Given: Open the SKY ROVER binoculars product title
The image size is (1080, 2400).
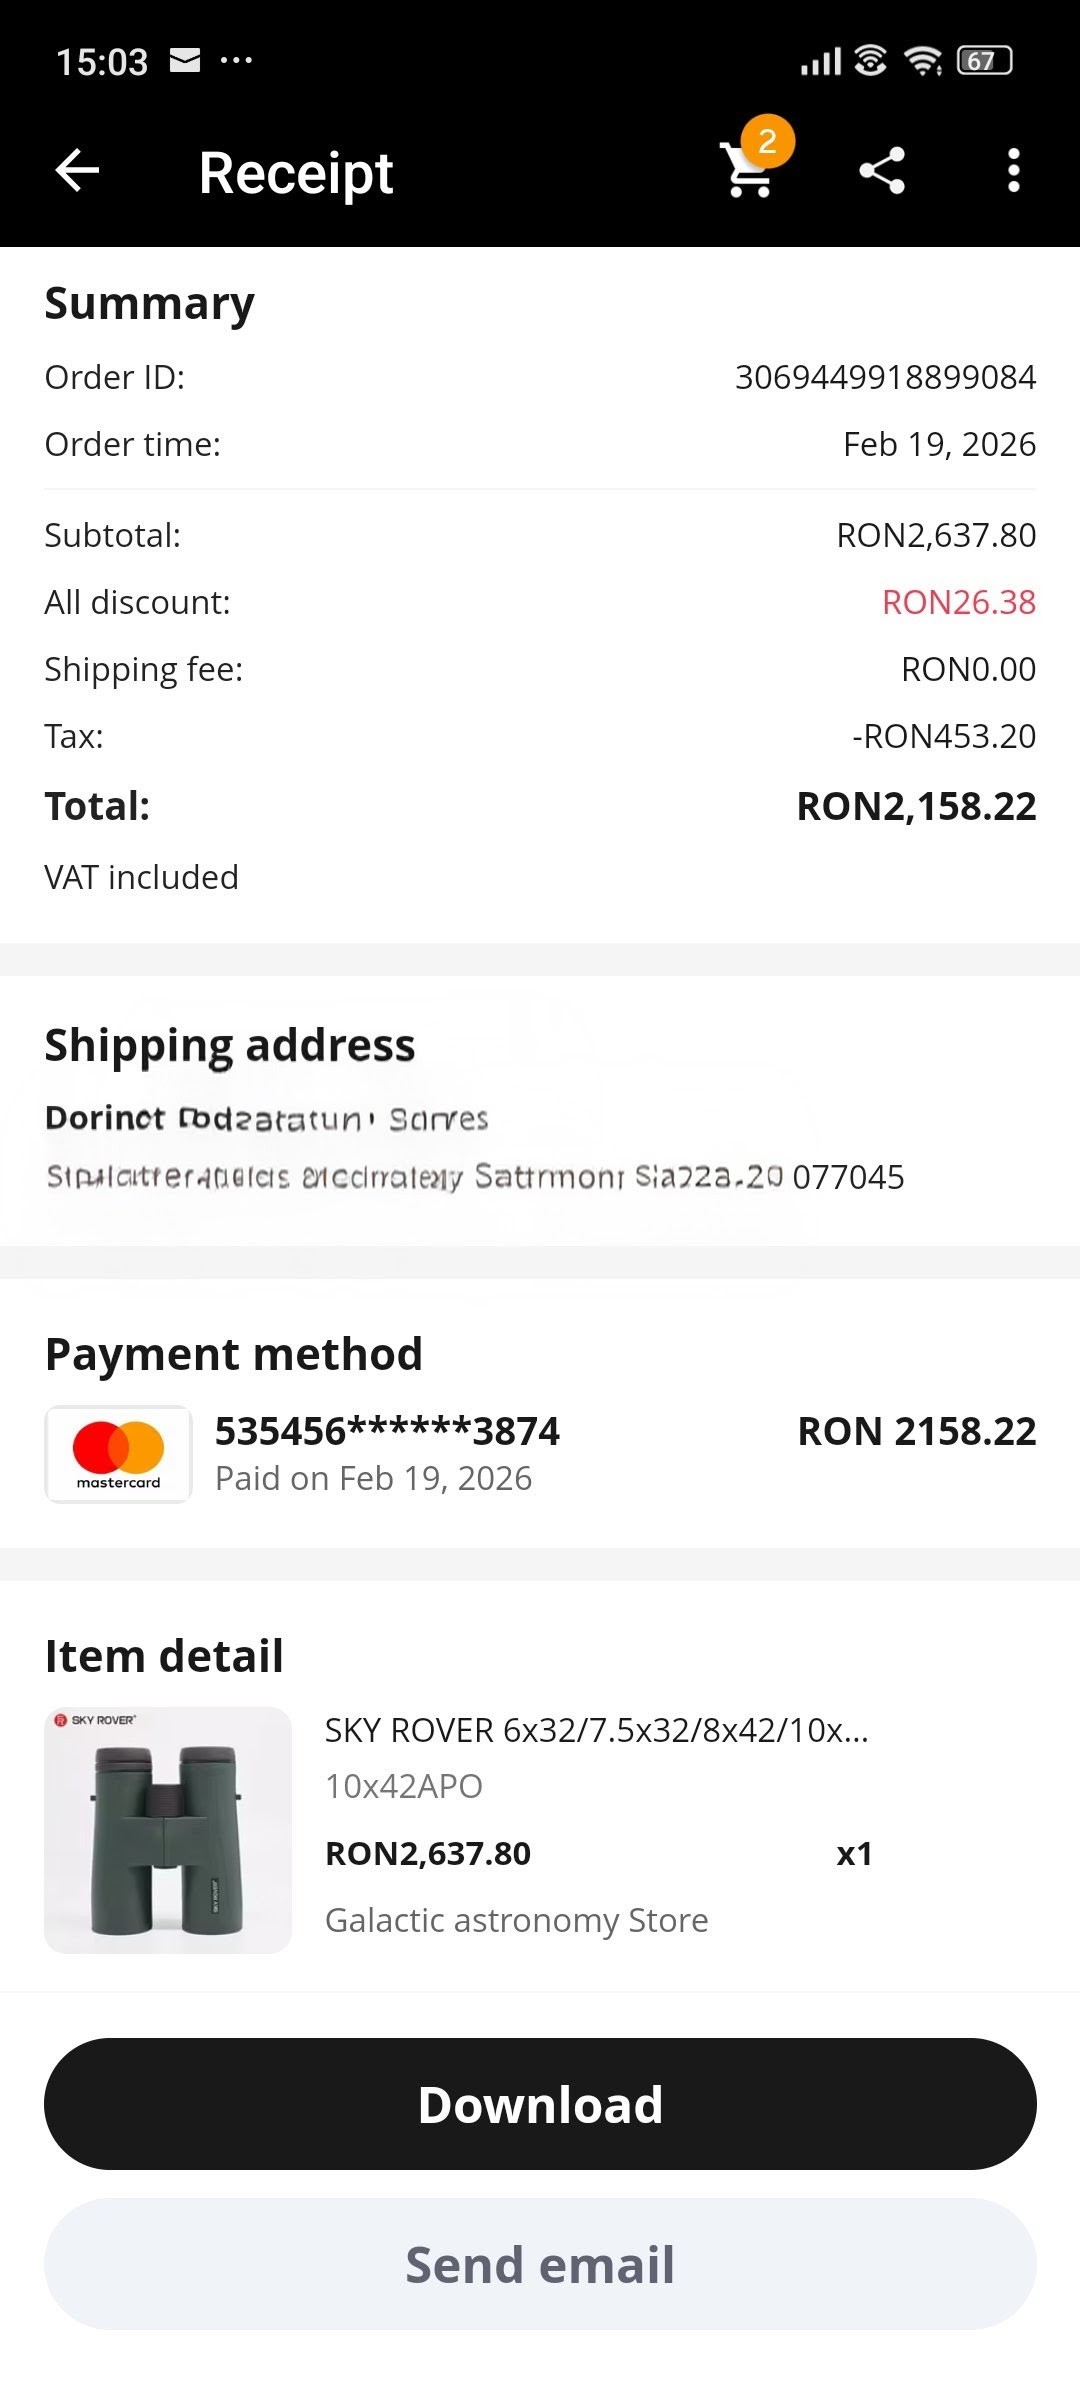Looking at the screenshot, I should 596,1730.
